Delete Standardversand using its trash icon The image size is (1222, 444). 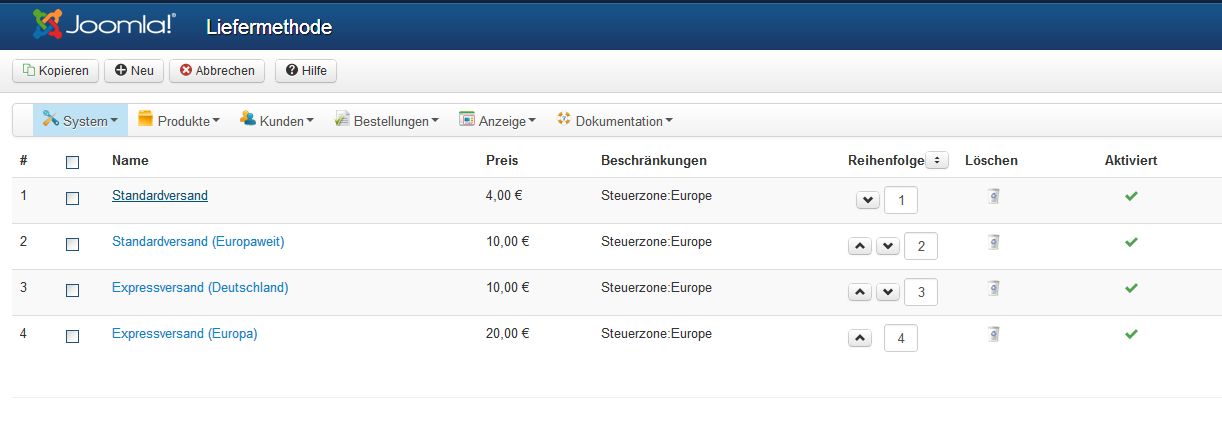coord(993,196)
